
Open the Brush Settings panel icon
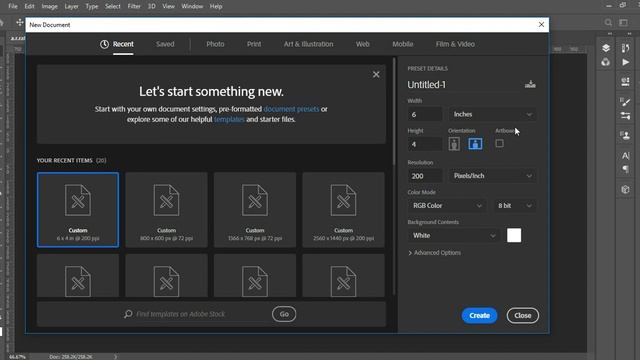click(x=625, y=102)
